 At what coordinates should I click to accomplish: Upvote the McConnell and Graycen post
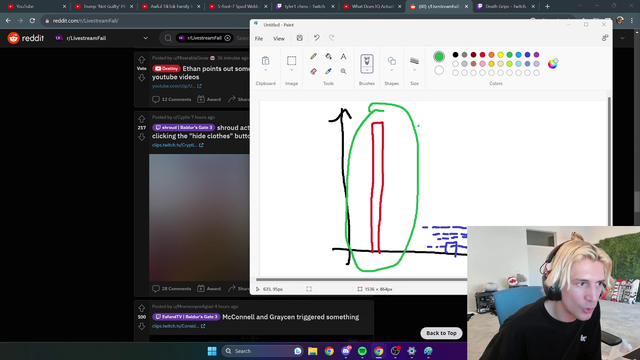142,308
